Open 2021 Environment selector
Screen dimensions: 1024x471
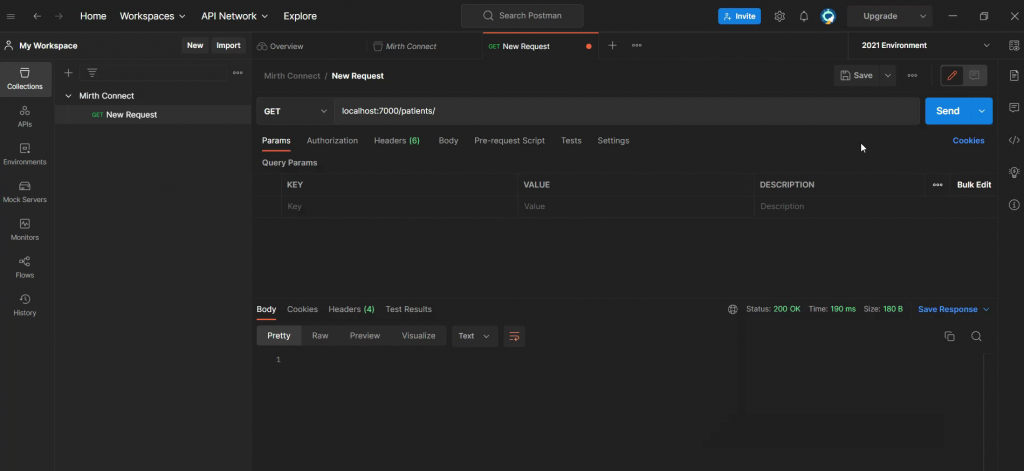(925, 46)
